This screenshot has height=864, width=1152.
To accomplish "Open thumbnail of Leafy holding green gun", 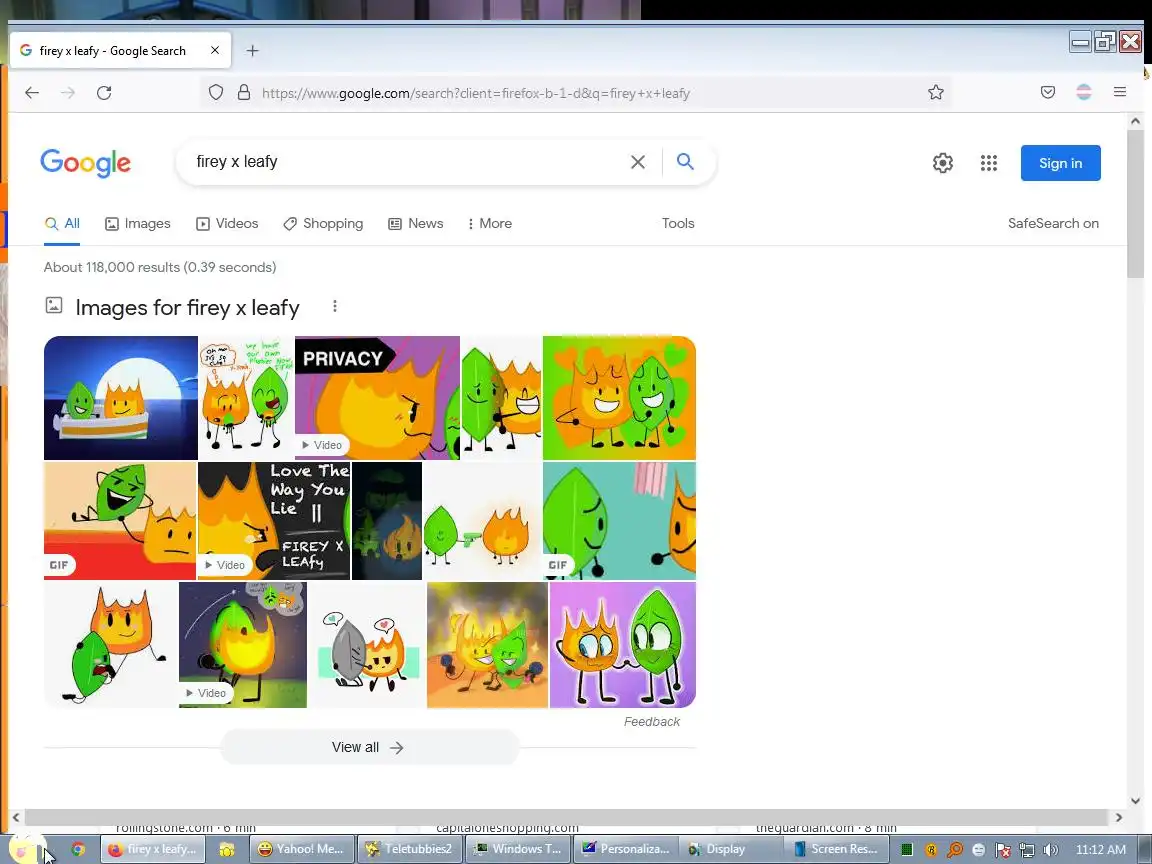I will [x=482, y=520].
